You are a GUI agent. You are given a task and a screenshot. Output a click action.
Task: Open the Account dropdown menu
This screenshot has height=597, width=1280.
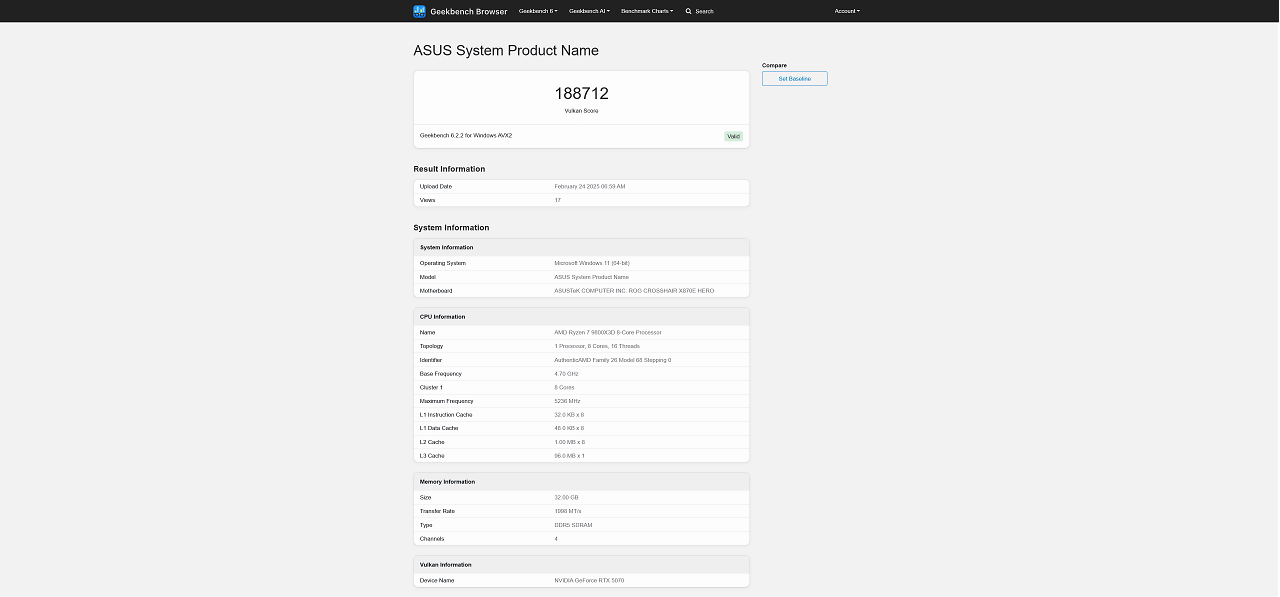point(847,11)
